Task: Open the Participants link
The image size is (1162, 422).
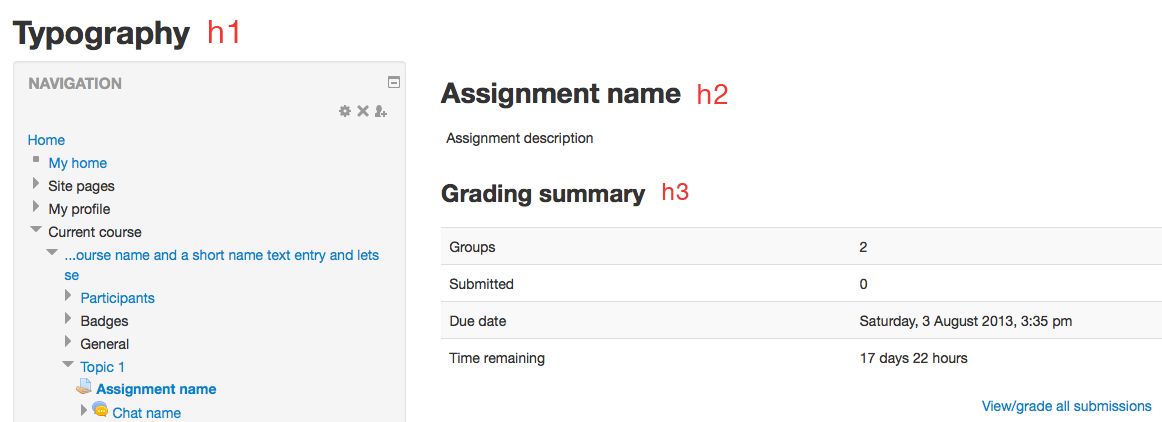Action: (118, 298)
